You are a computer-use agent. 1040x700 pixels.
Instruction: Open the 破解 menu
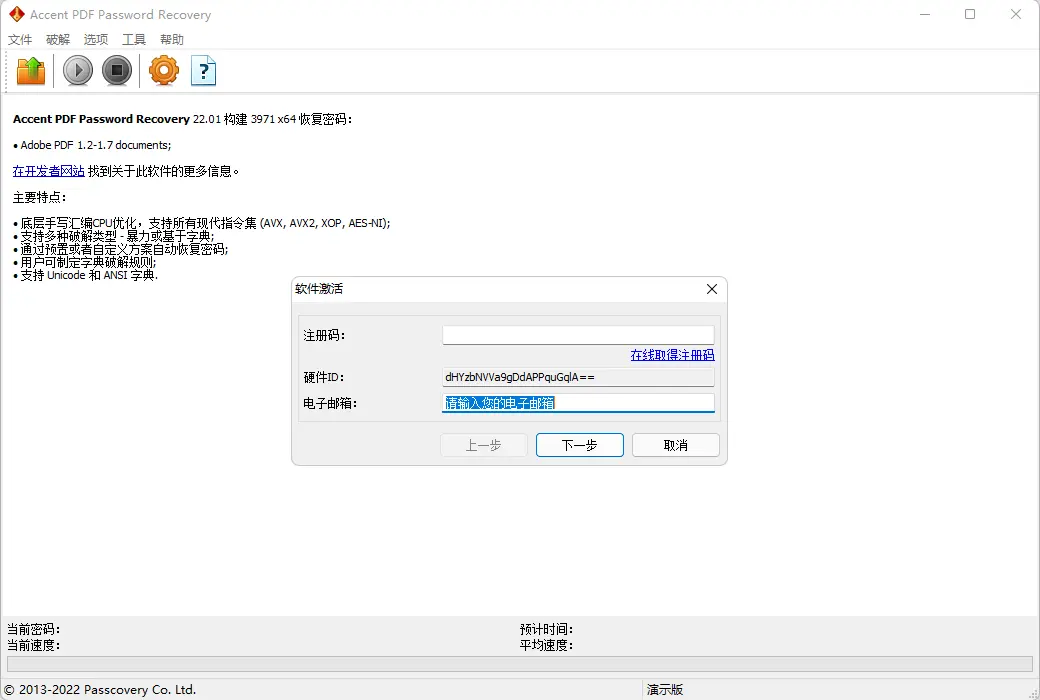tap(58, 40)
